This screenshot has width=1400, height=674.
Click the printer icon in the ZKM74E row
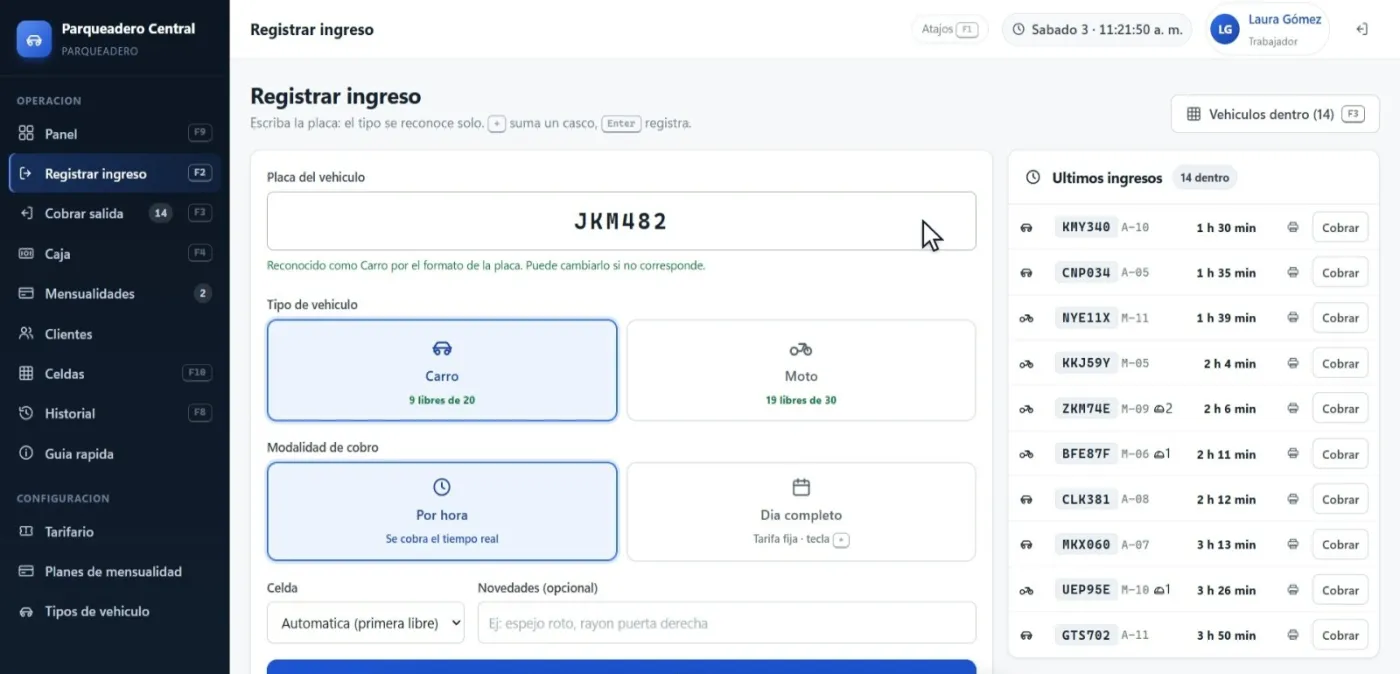pyautogui.click(x=1293, y=408)
